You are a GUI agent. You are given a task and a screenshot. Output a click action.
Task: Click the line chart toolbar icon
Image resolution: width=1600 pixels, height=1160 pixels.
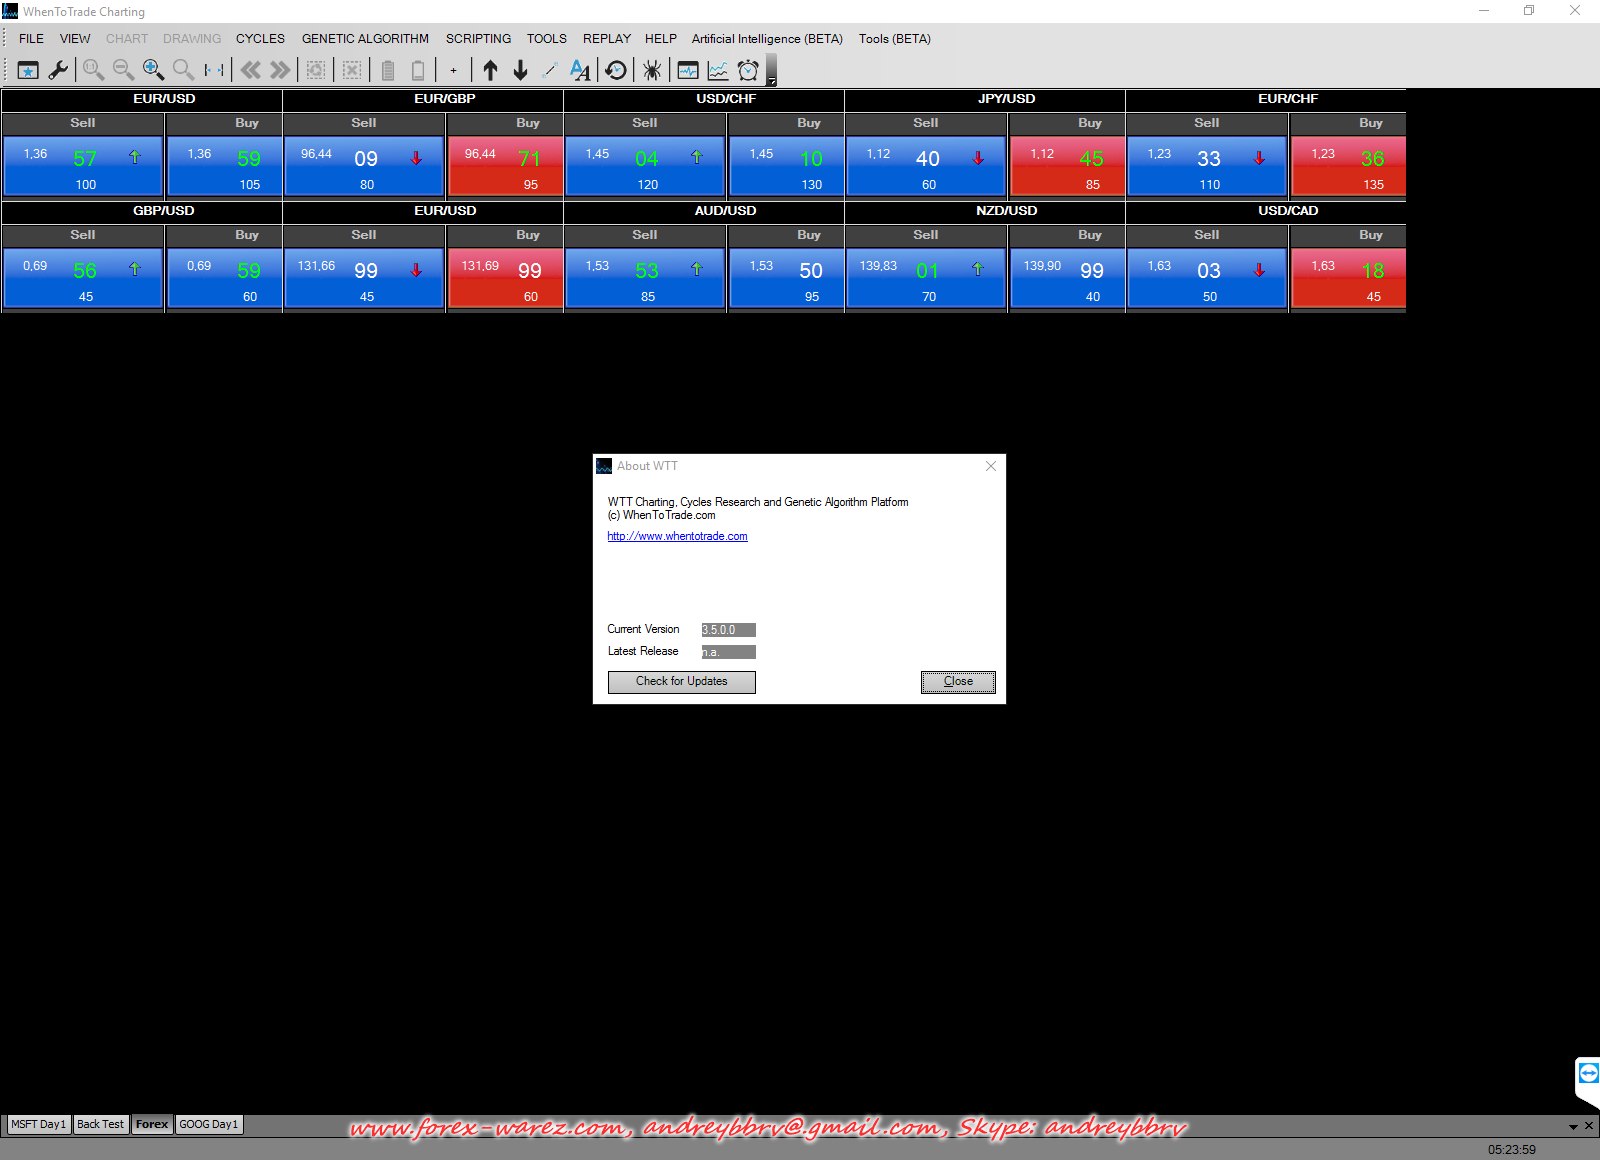coord(718,70)
